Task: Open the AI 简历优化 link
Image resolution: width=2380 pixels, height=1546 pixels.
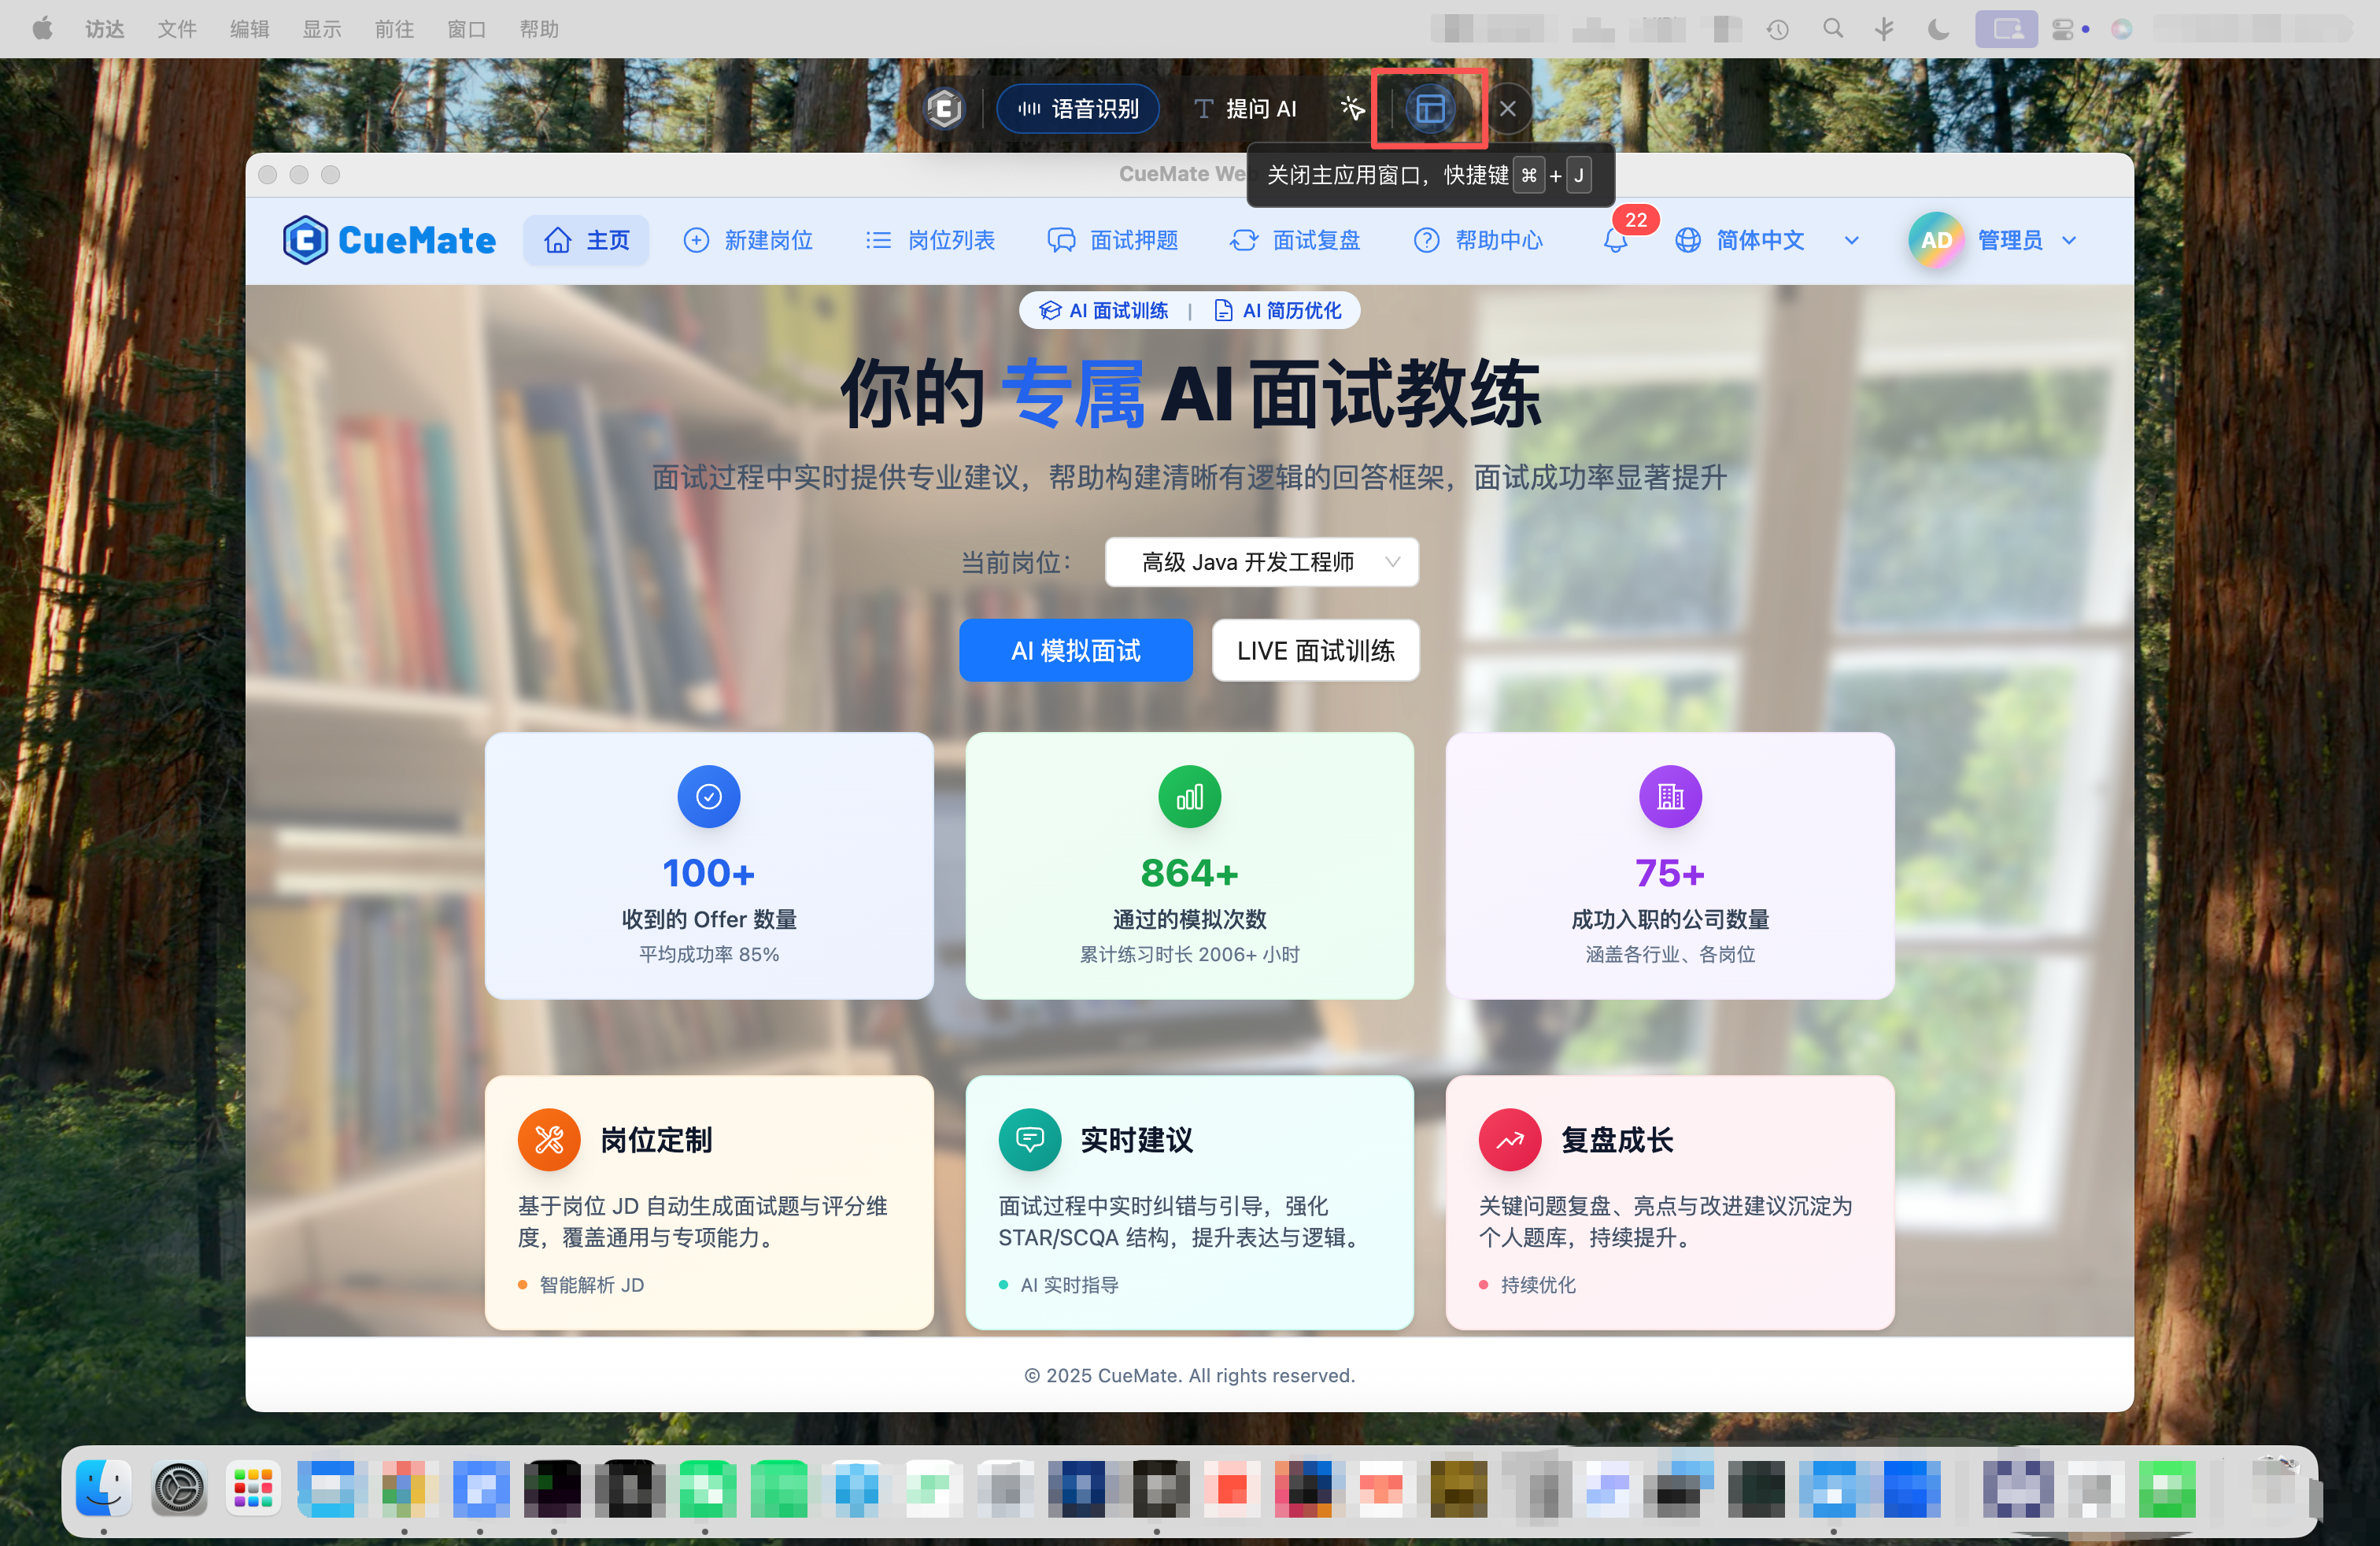Action: 1277,310
